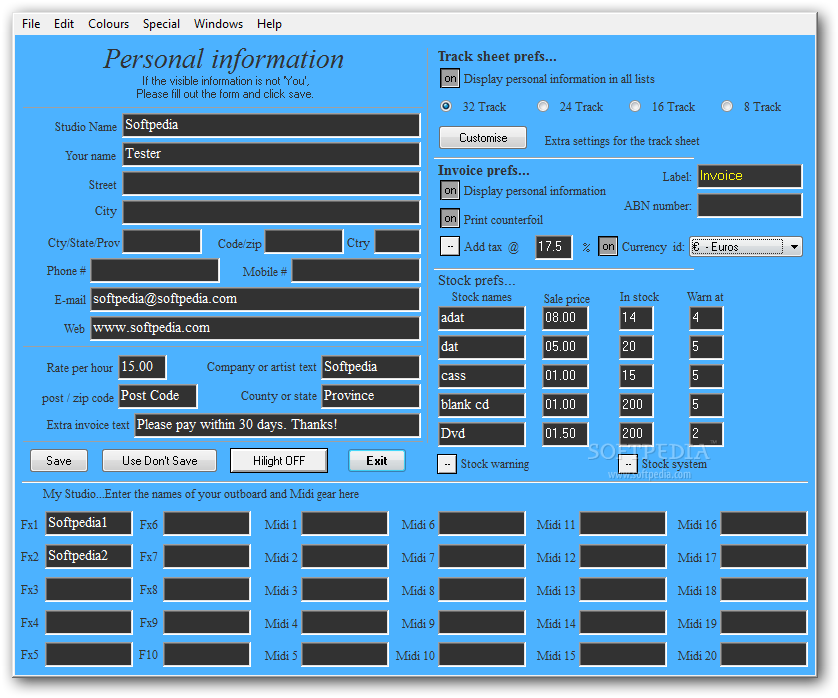
Task: Open the Currency id dropdown arrow
Action: tap(794, 247)
